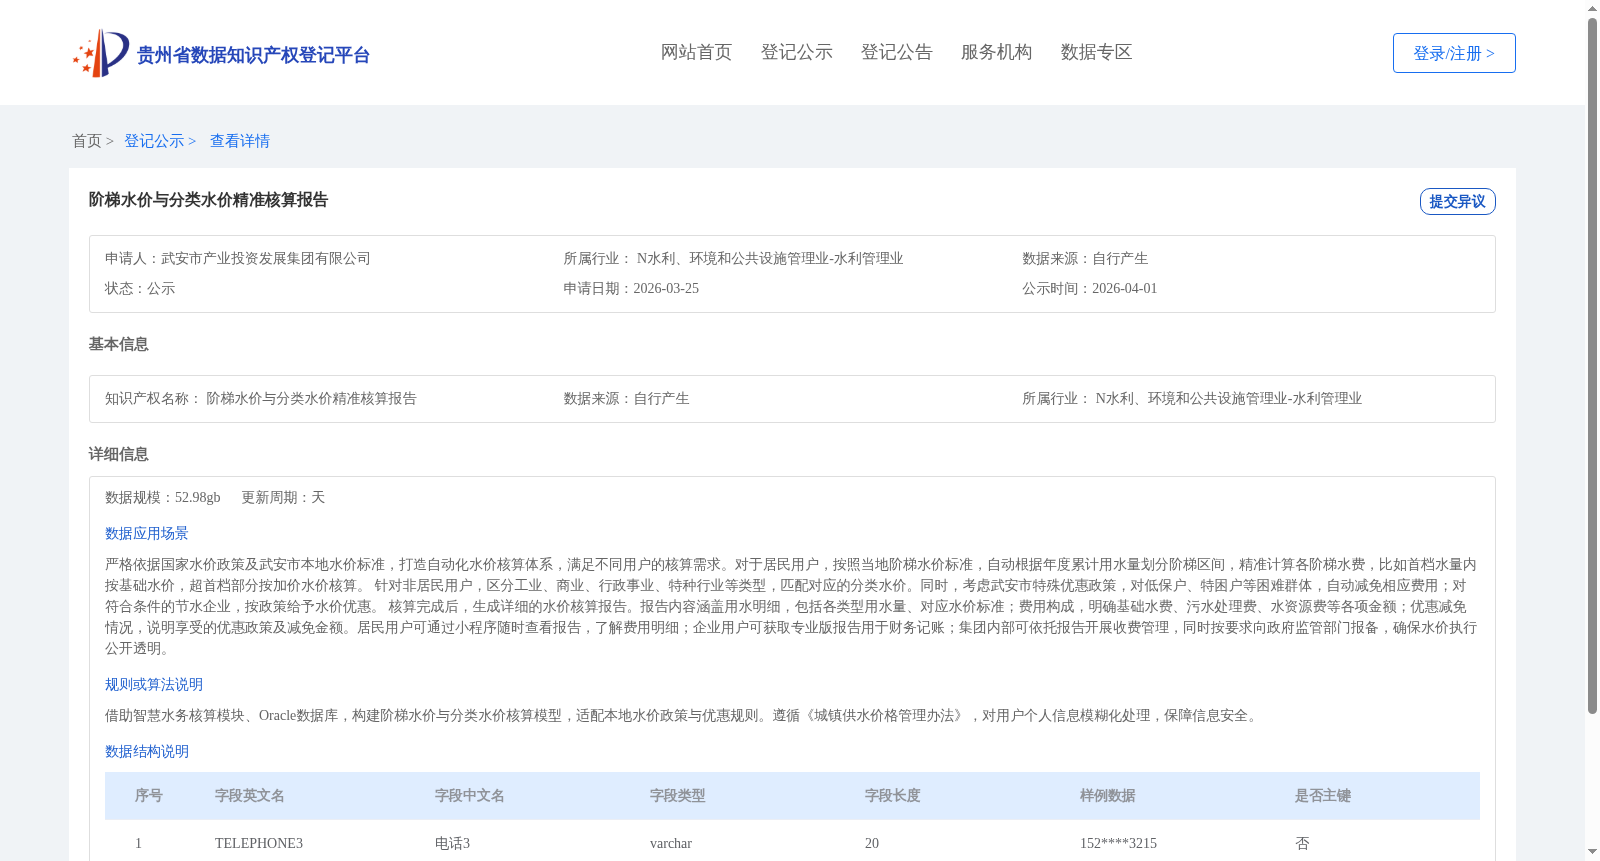The width and height of the screenshot is (1600, 861).
Task: Click the 是否主键 column header
Action: click(x=1323, y=795)
